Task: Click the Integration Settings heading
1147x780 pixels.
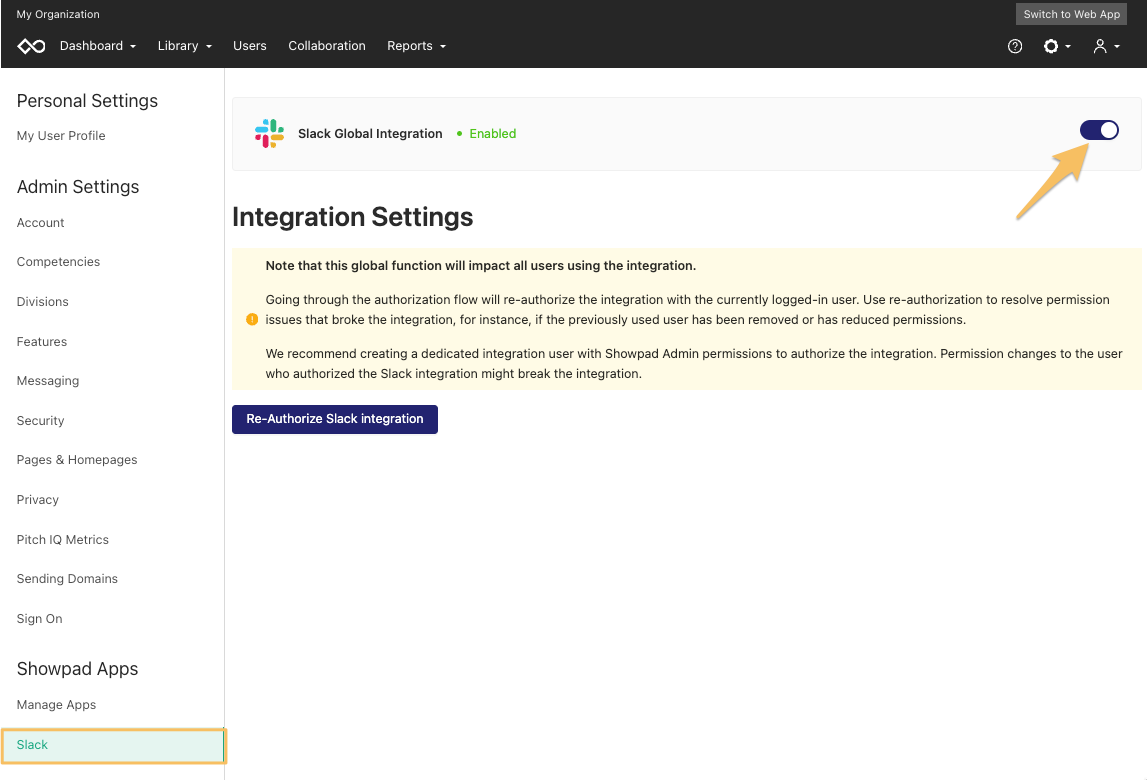Action: tap(353, 217)
